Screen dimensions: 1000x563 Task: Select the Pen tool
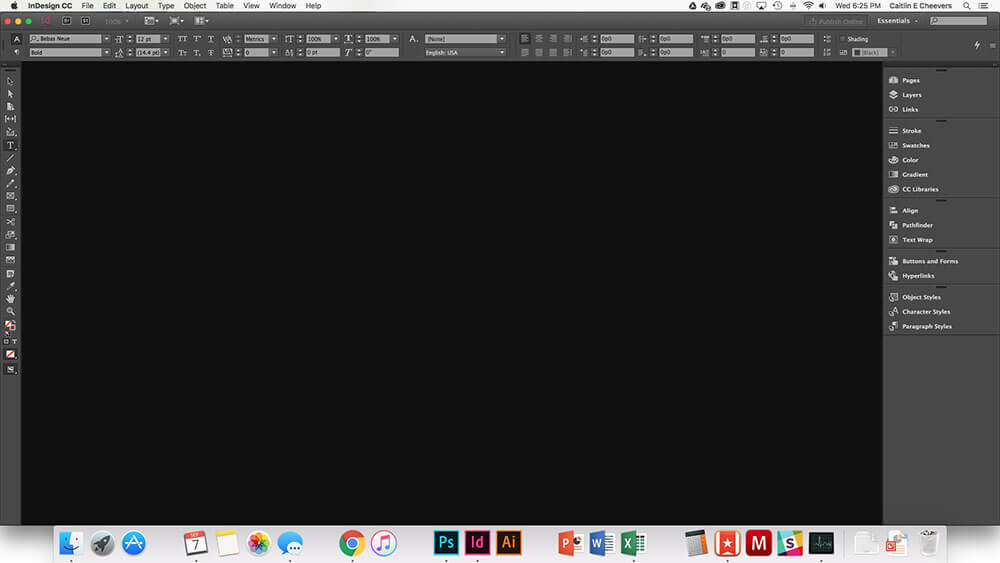coord(10,171)
